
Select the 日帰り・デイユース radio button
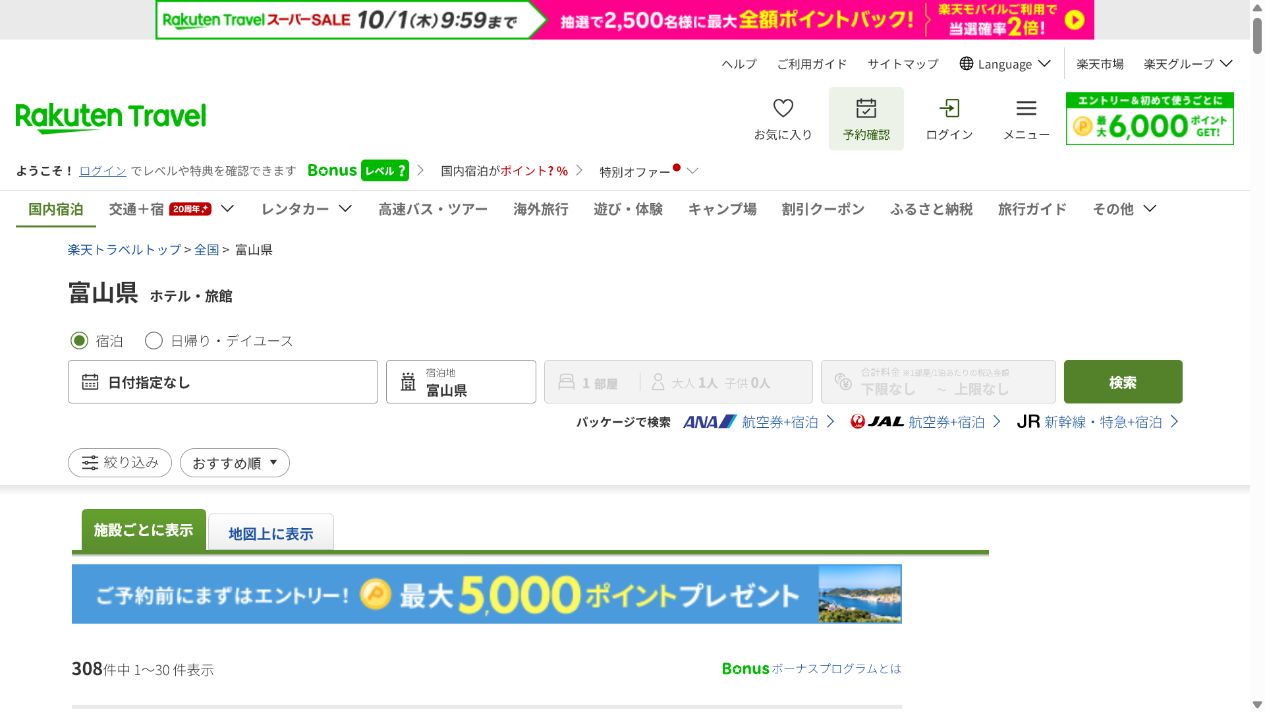[154, 341]
